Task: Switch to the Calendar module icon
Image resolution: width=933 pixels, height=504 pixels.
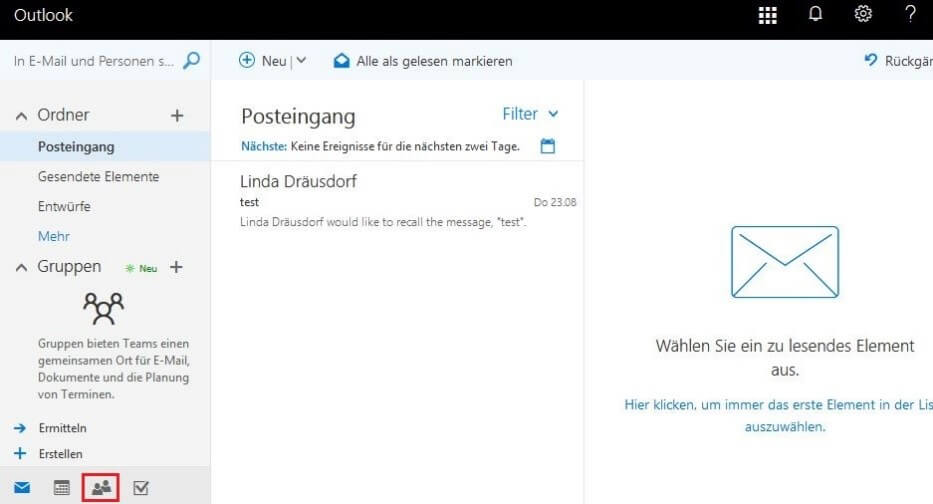Action: click(62, 488)
